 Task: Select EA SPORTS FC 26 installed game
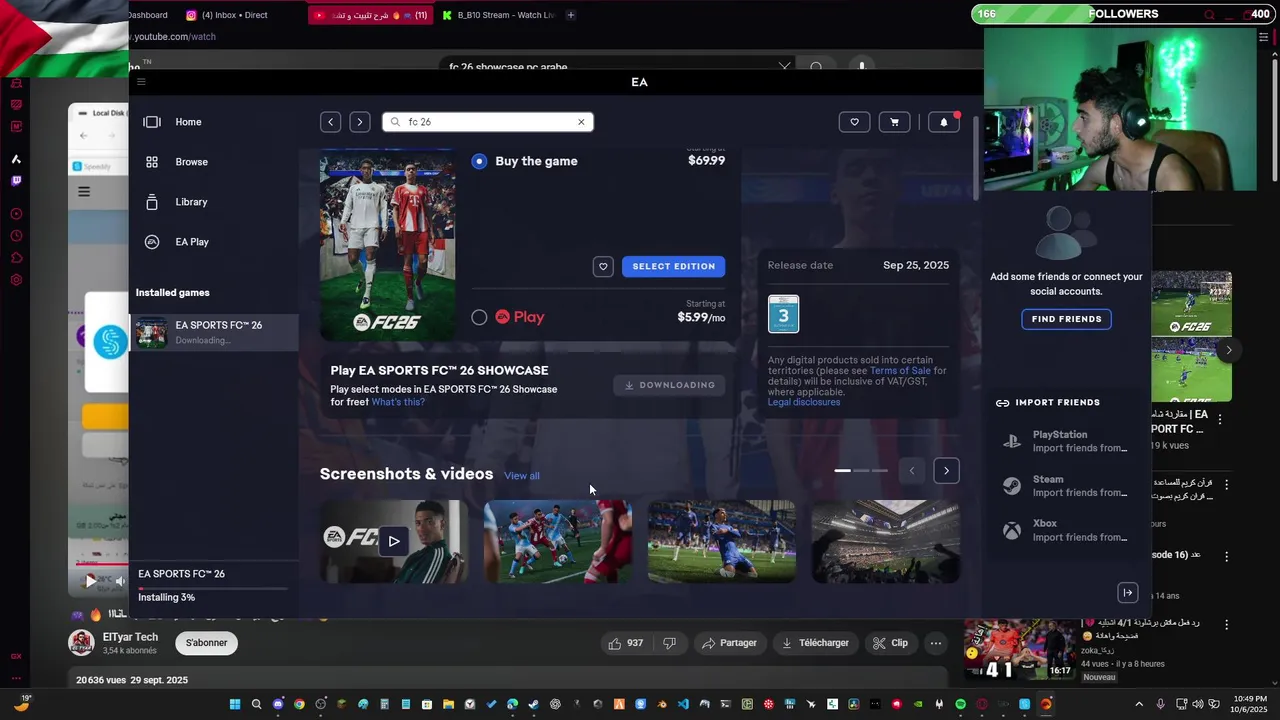[214, 332]
